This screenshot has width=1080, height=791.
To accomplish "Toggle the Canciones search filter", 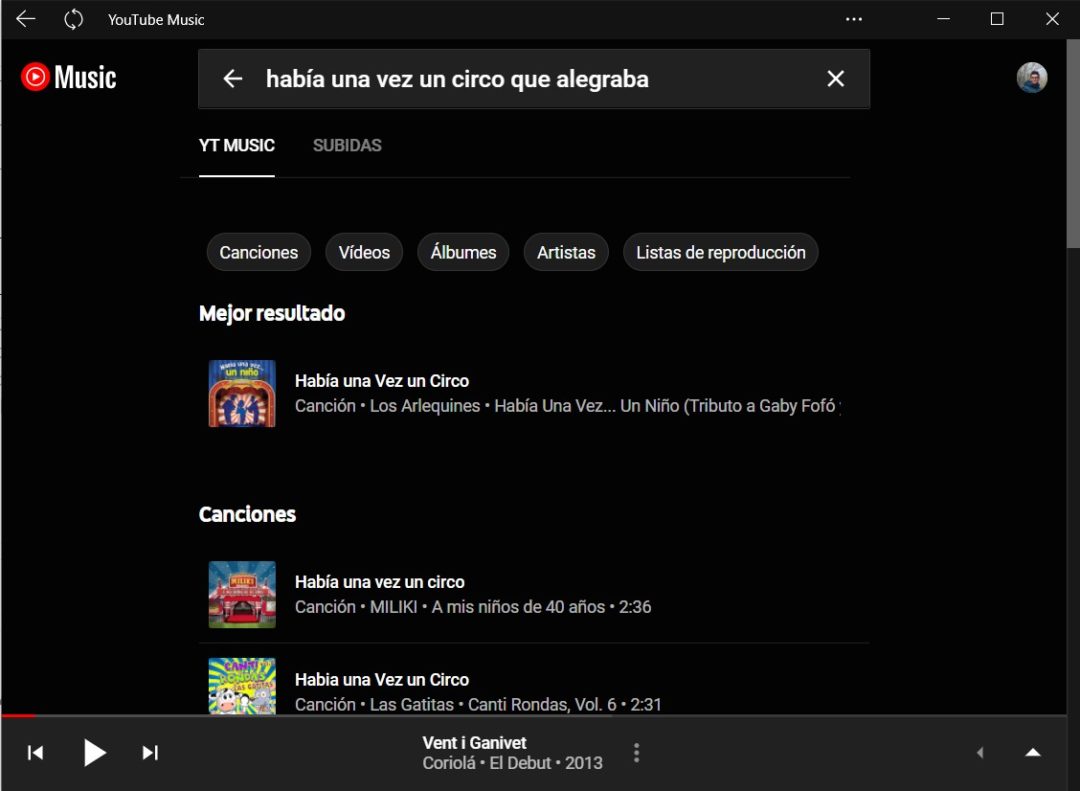I will tap(258, 252).
